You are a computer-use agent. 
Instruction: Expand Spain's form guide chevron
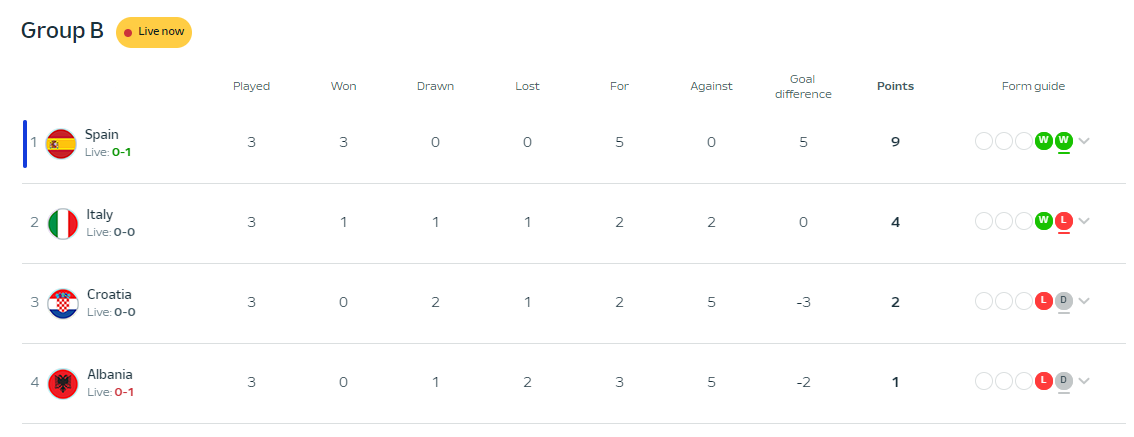pyautogui.click(x=1083, y=141)
